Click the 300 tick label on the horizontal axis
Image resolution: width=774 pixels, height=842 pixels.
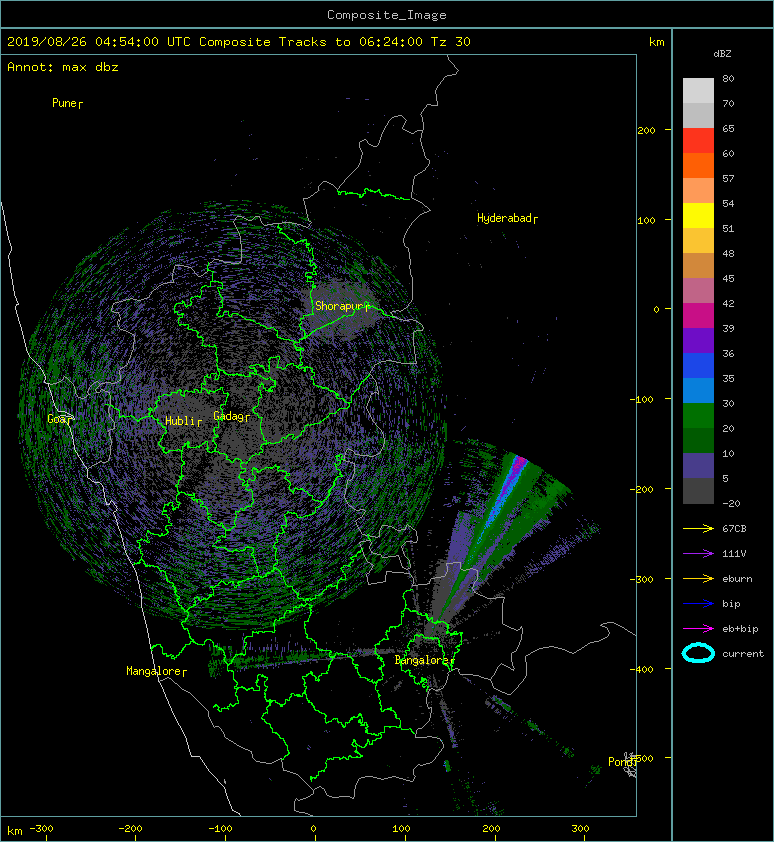pos(580,829)
